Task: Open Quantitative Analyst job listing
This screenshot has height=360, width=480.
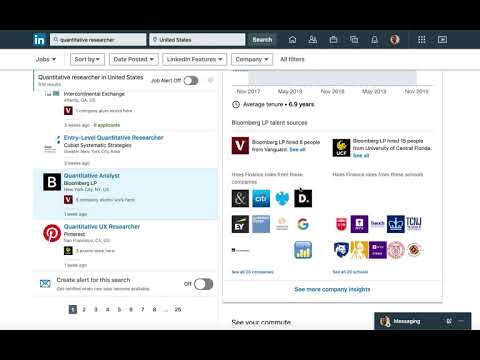Action: [92, 176]
